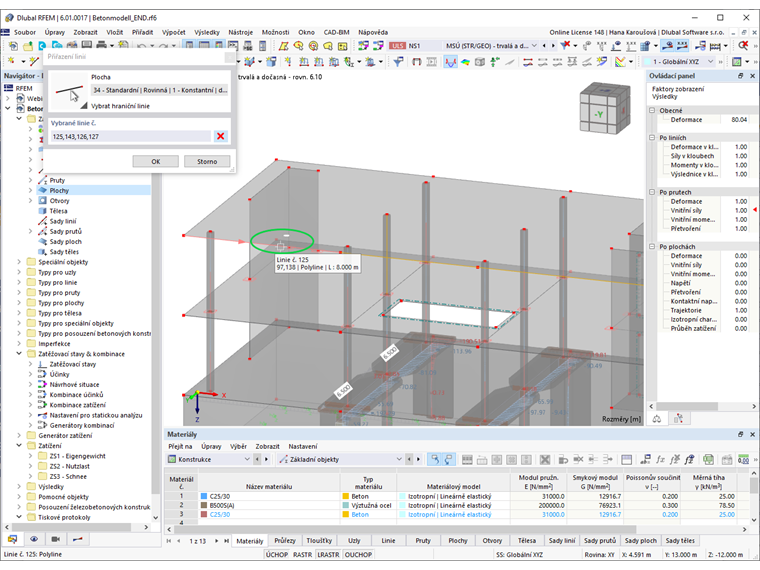The height and width of the screenshot is (570, 760).
Task: Click the second tab icon in control panel bottom
Action: pyautogui.click(x=679, y=419)
